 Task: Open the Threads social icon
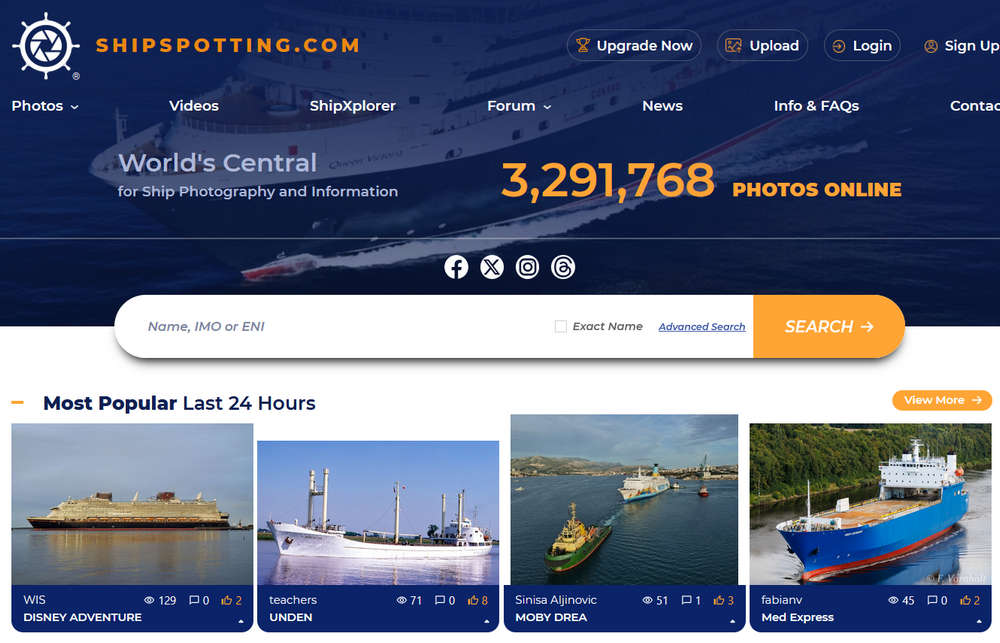point(563,267)
